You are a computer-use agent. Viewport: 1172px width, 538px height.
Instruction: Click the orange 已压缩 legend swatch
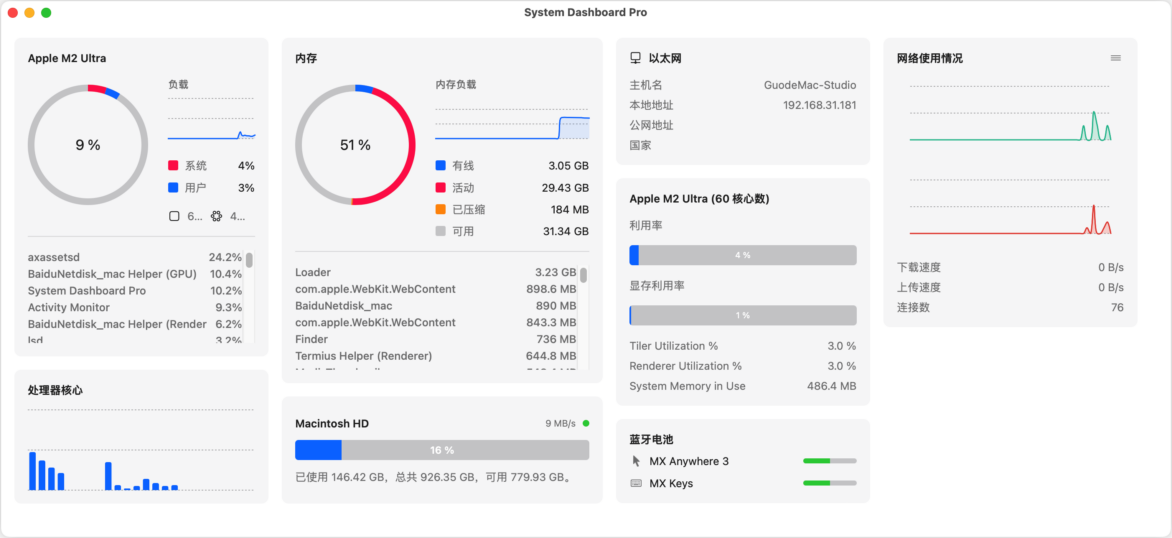[x=440, y=209]
